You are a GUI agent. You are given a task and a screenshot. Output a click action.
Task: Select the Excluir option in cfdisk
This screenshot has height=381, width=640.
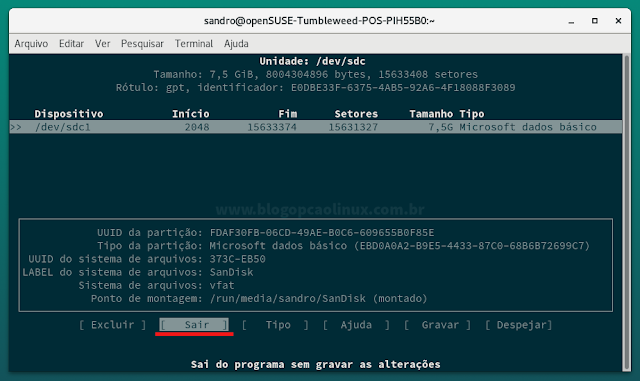(x=113, y=325)
